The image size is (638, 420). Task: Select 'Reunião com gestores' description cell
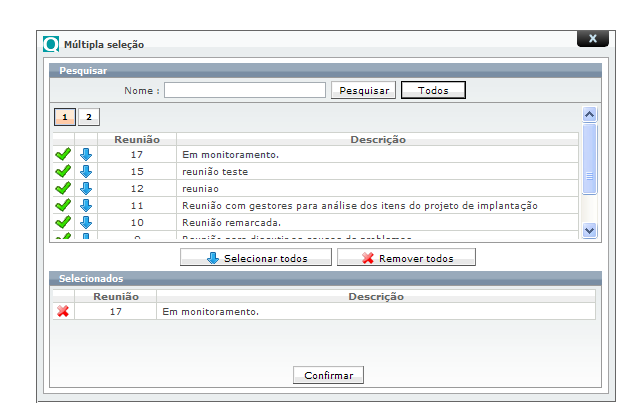point(378,206)
